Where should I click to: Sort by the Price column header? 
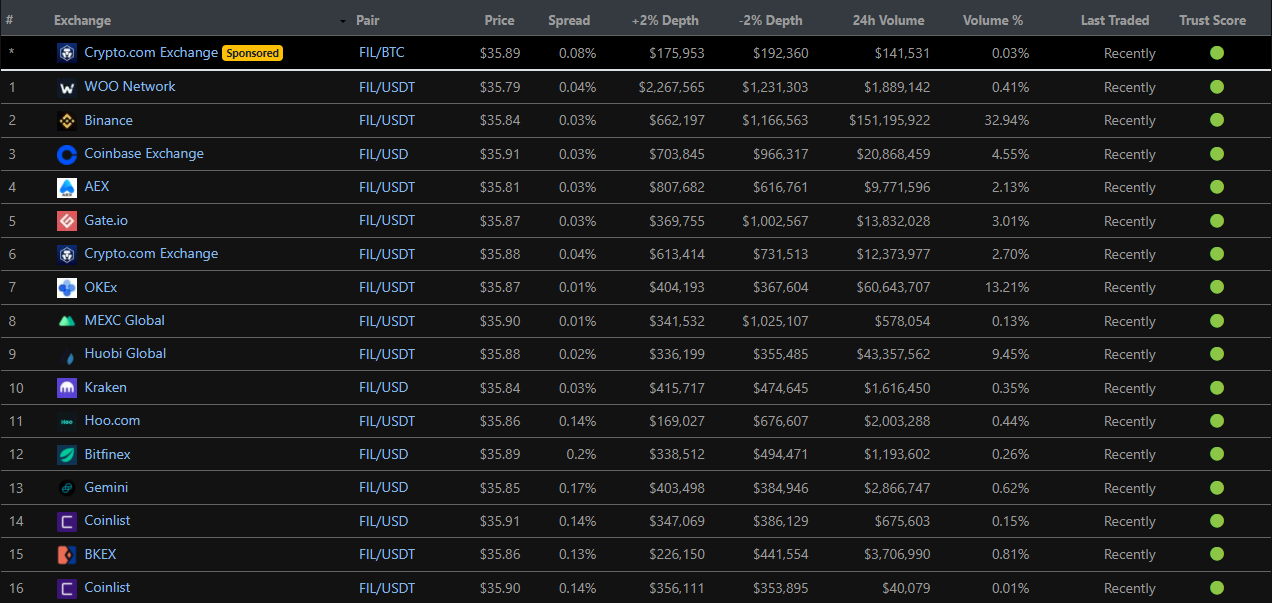coord(499,20)
